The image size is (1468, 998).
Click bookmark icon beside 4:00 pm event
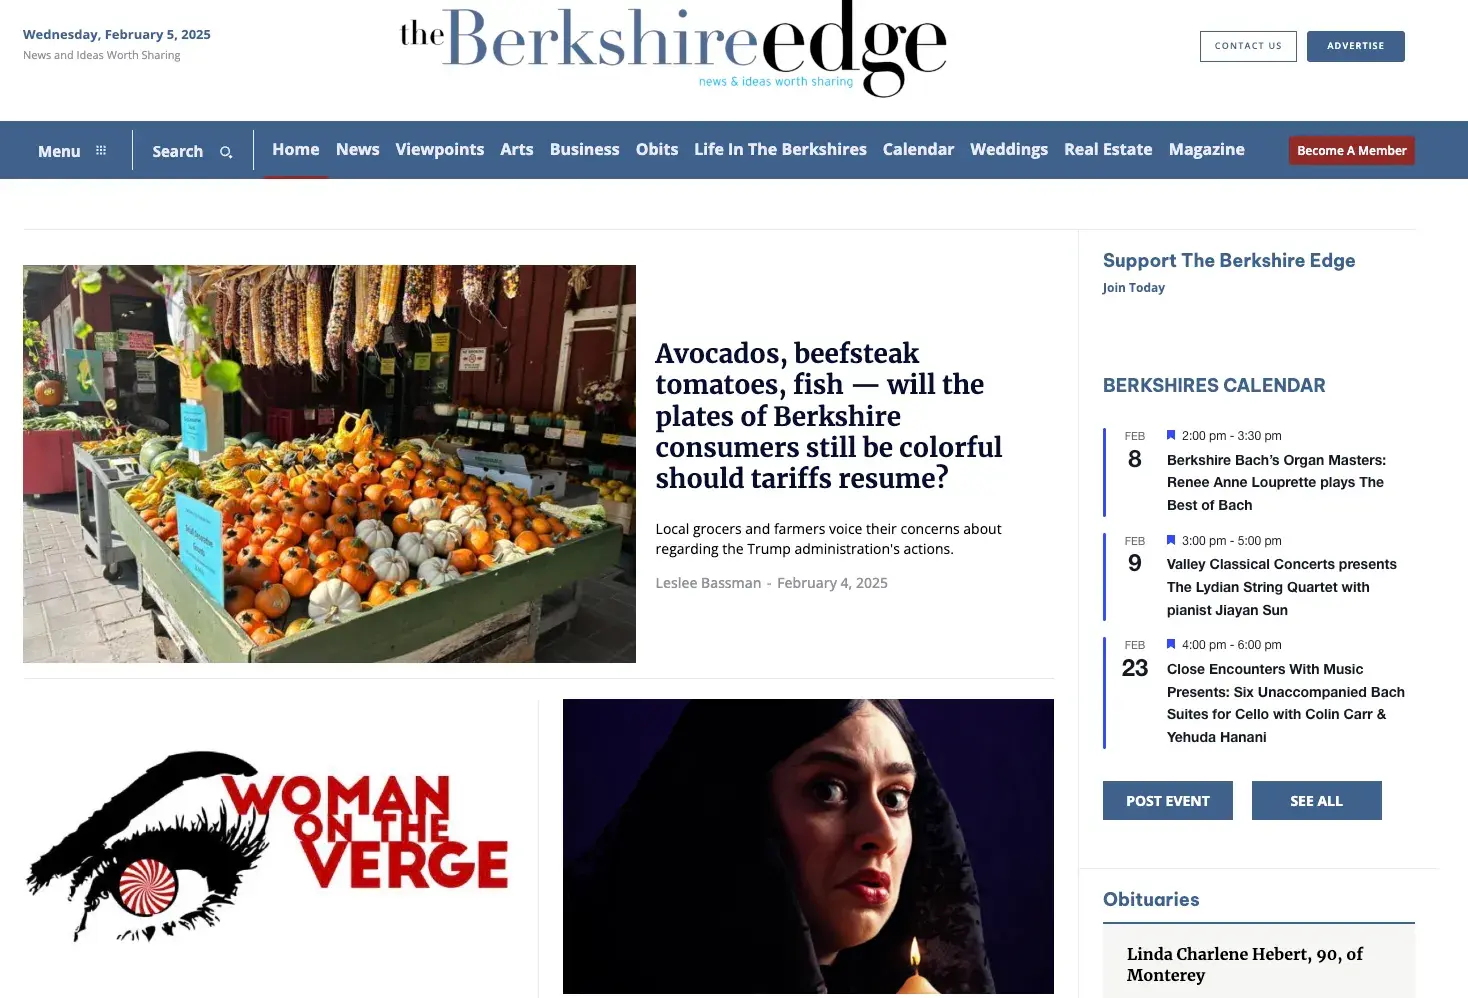1171,644
